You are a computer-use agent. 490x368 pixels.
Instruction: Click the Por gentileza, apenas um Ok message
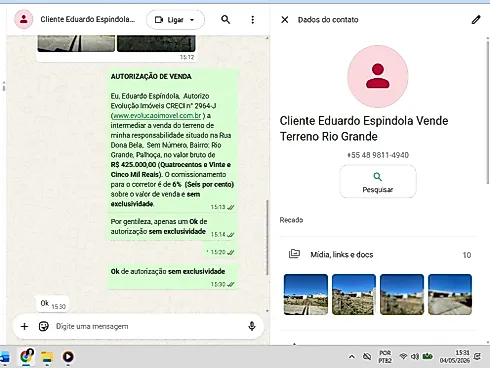coord(172,227)
